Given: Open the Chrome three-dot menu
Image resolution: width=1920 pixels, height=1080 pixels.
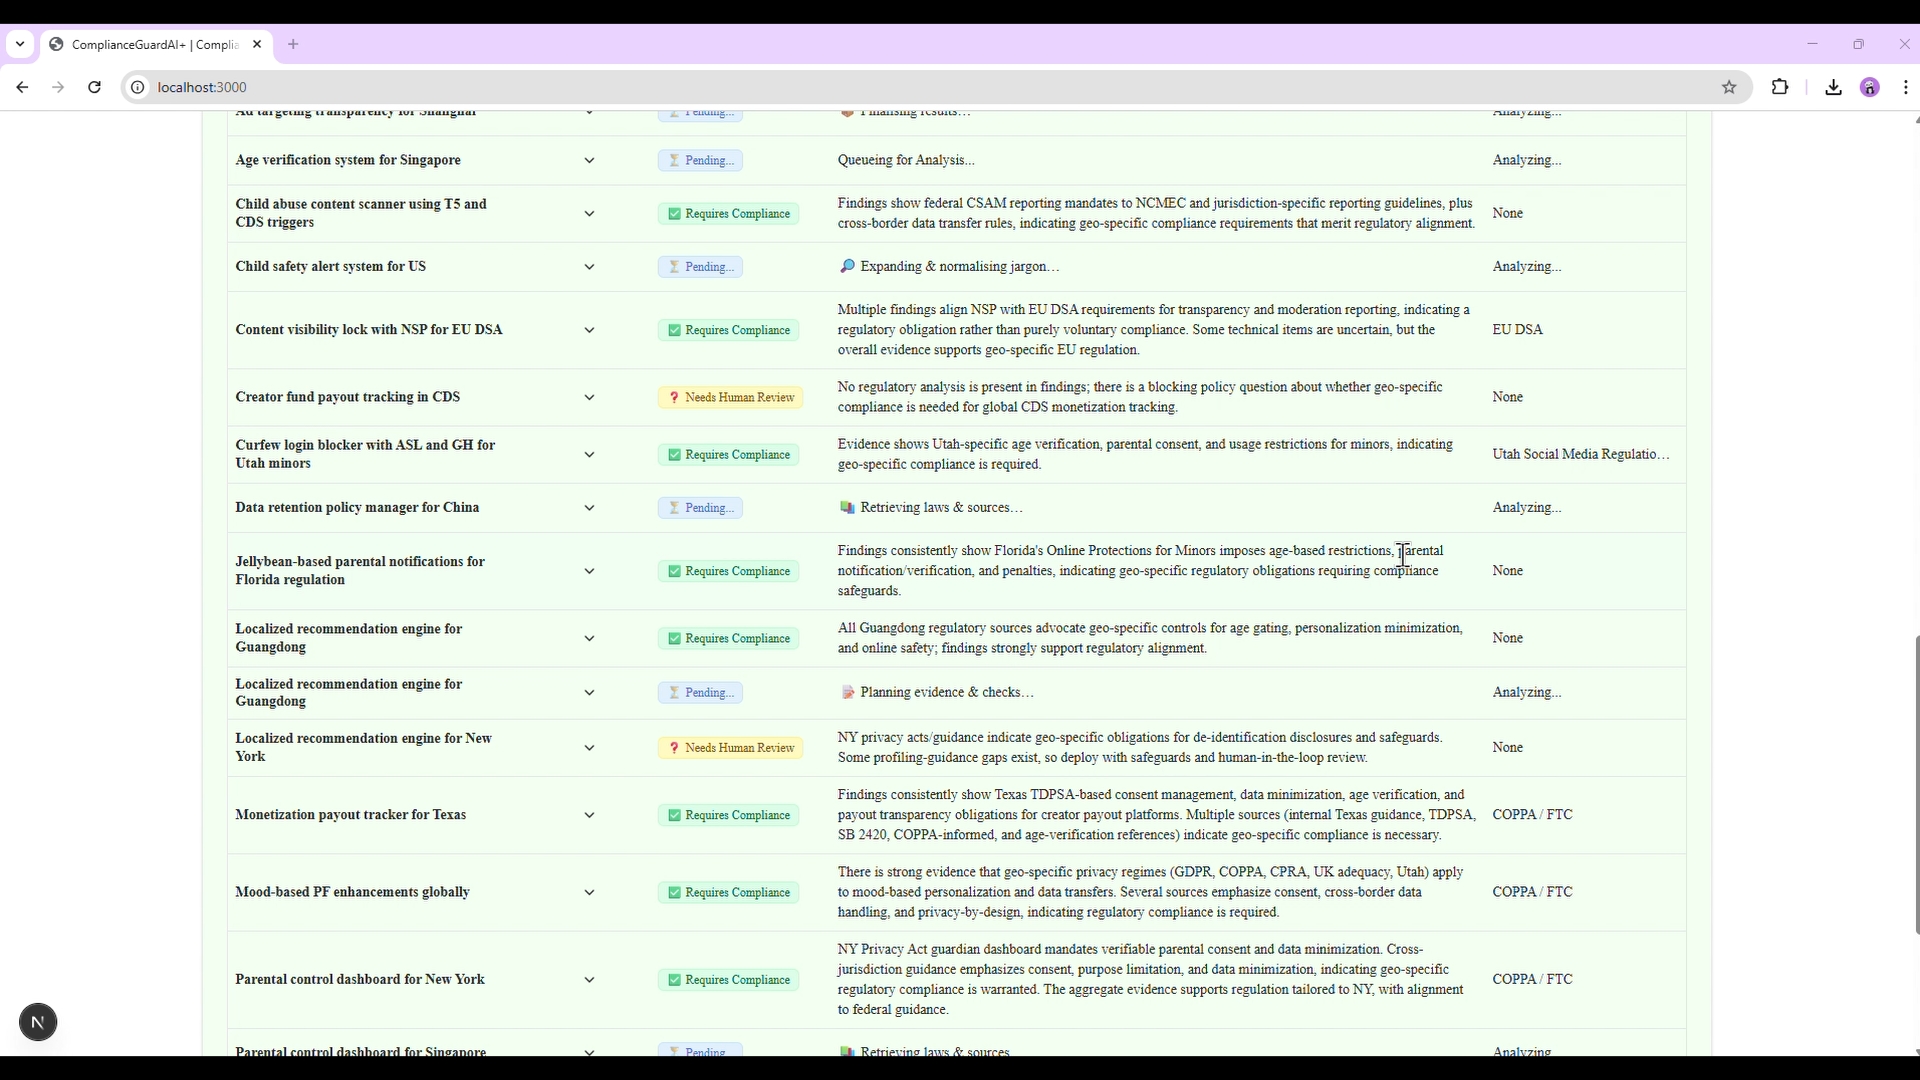Looking at the screenshot, I should [x=1906, y=87].
